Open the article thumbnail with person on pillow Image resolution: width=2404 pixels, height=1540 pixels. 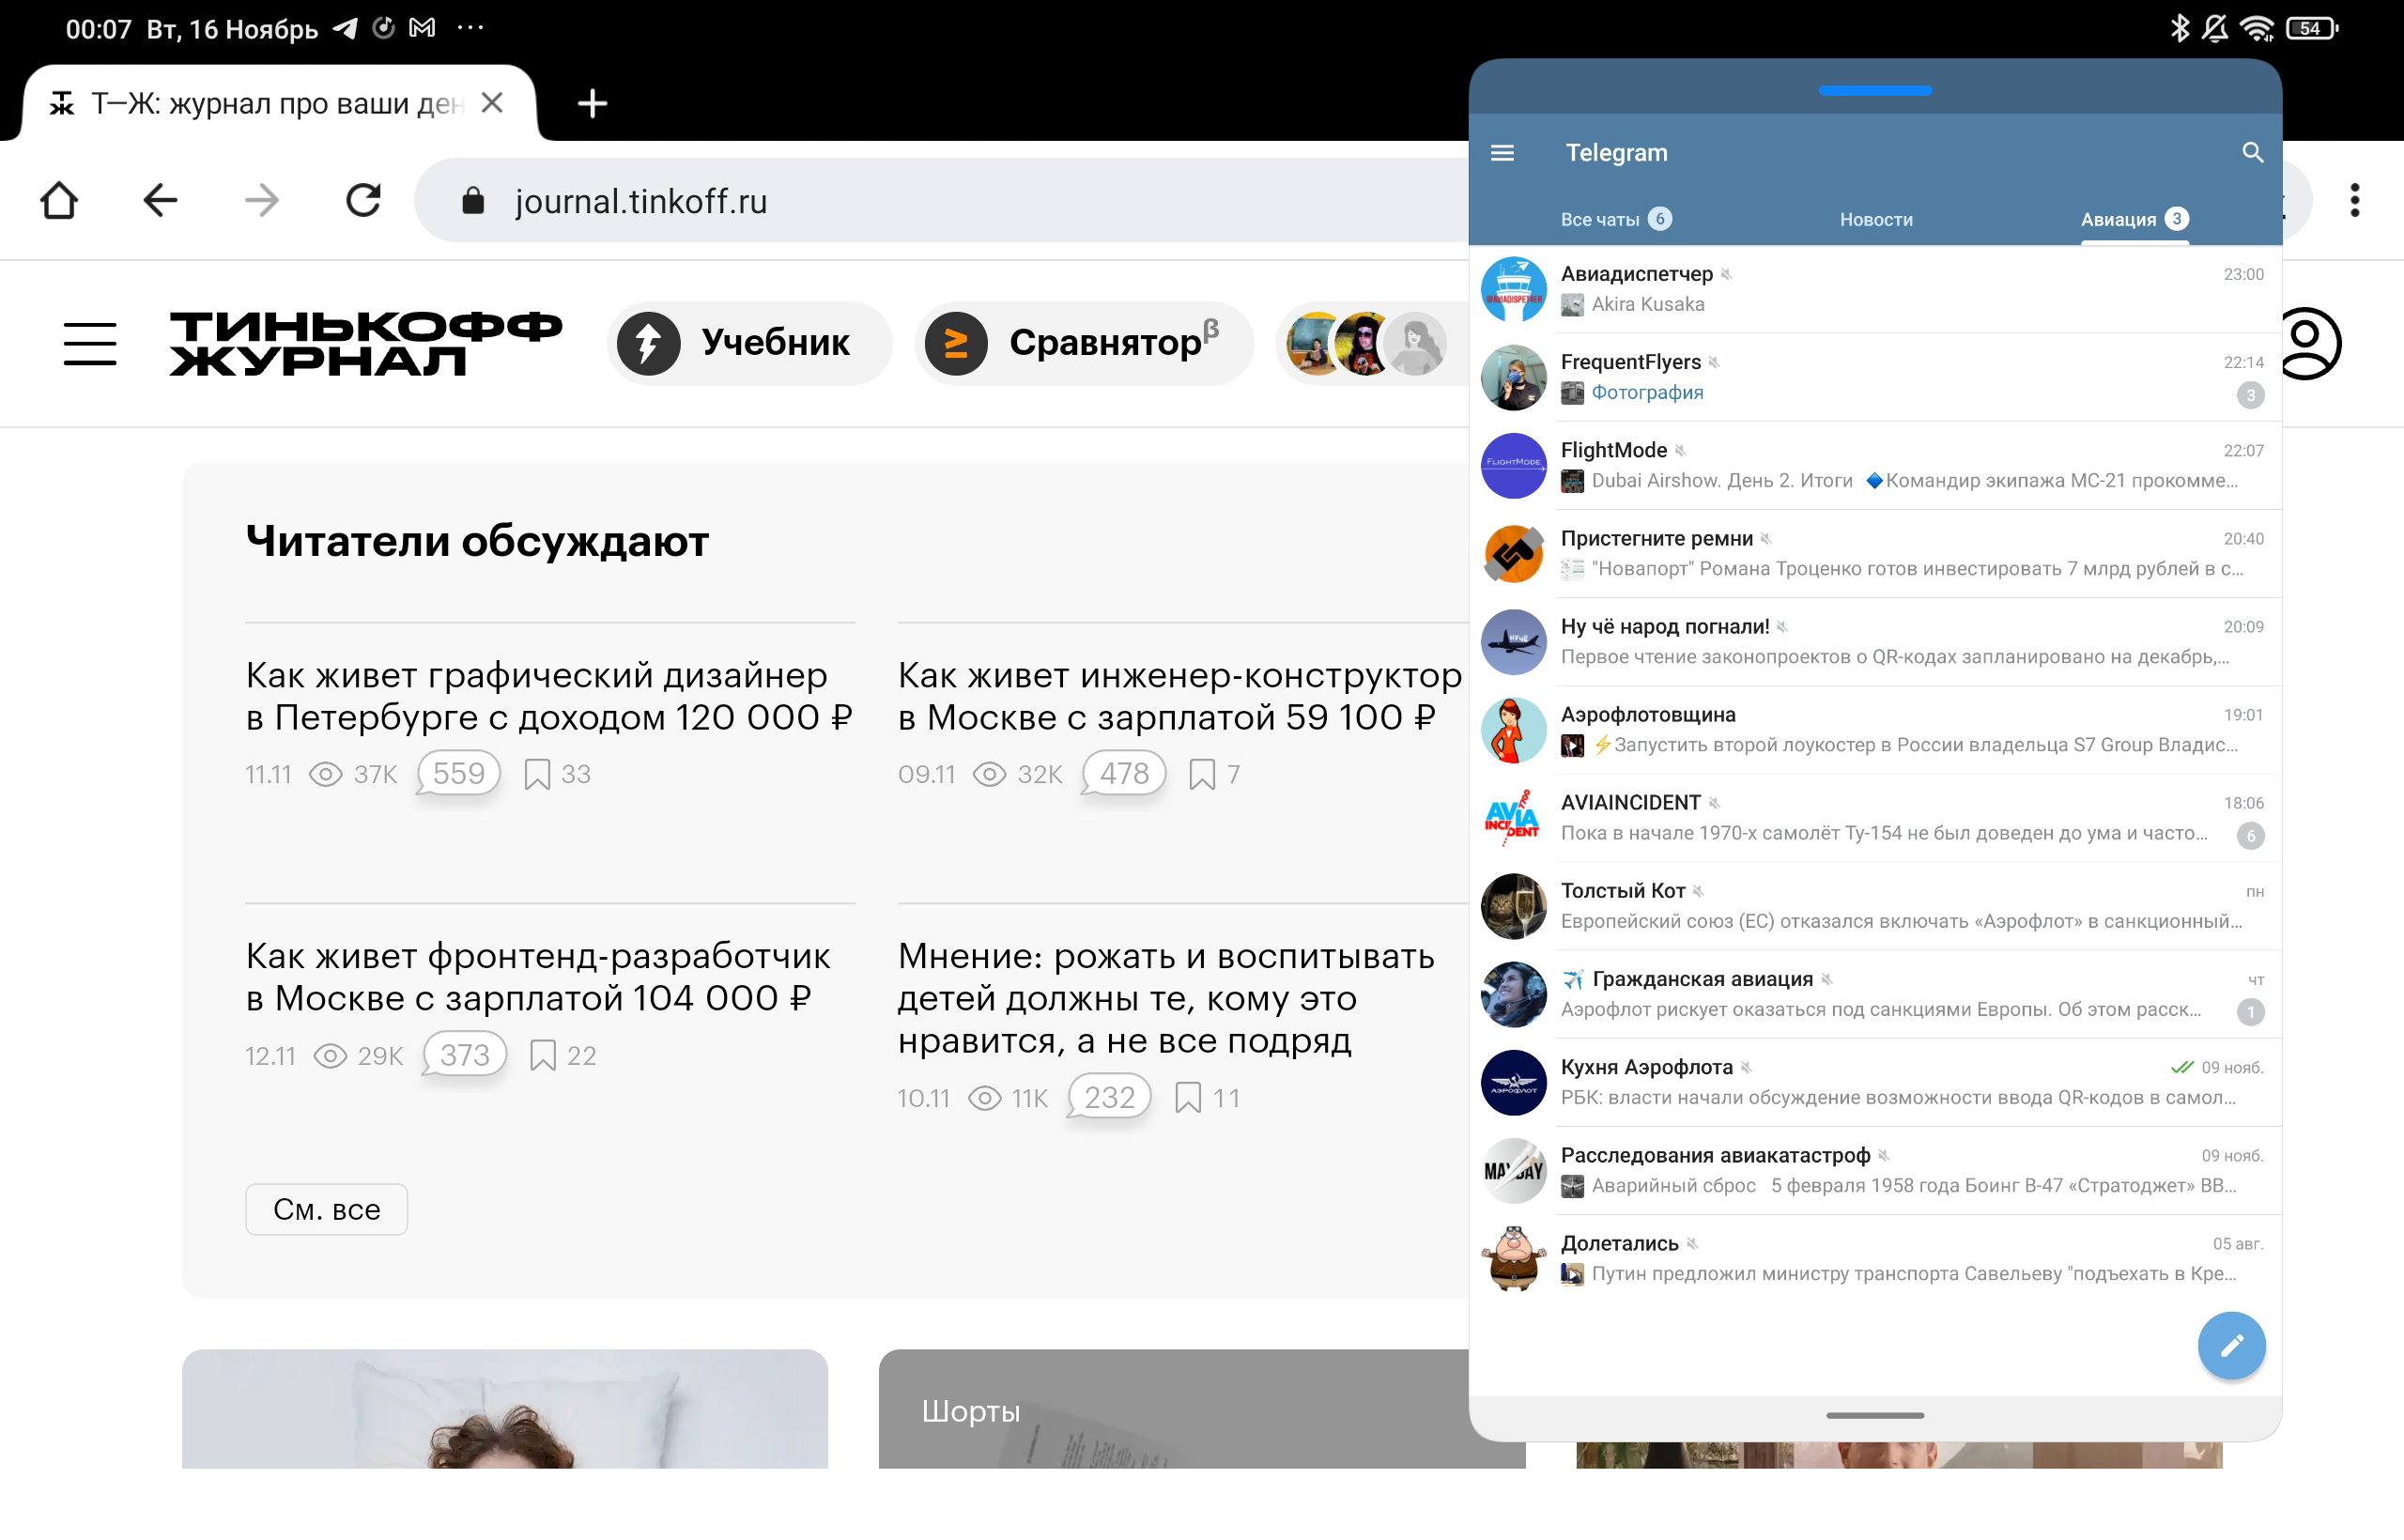coord(505,1409)
